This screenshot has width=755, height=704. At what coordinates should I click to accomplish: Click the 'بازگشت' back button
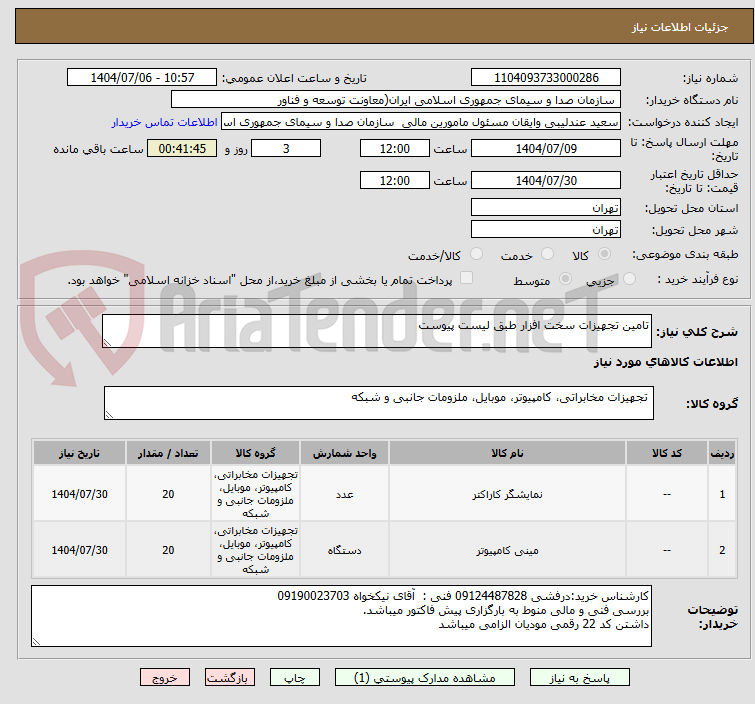[x=233, y=678]
